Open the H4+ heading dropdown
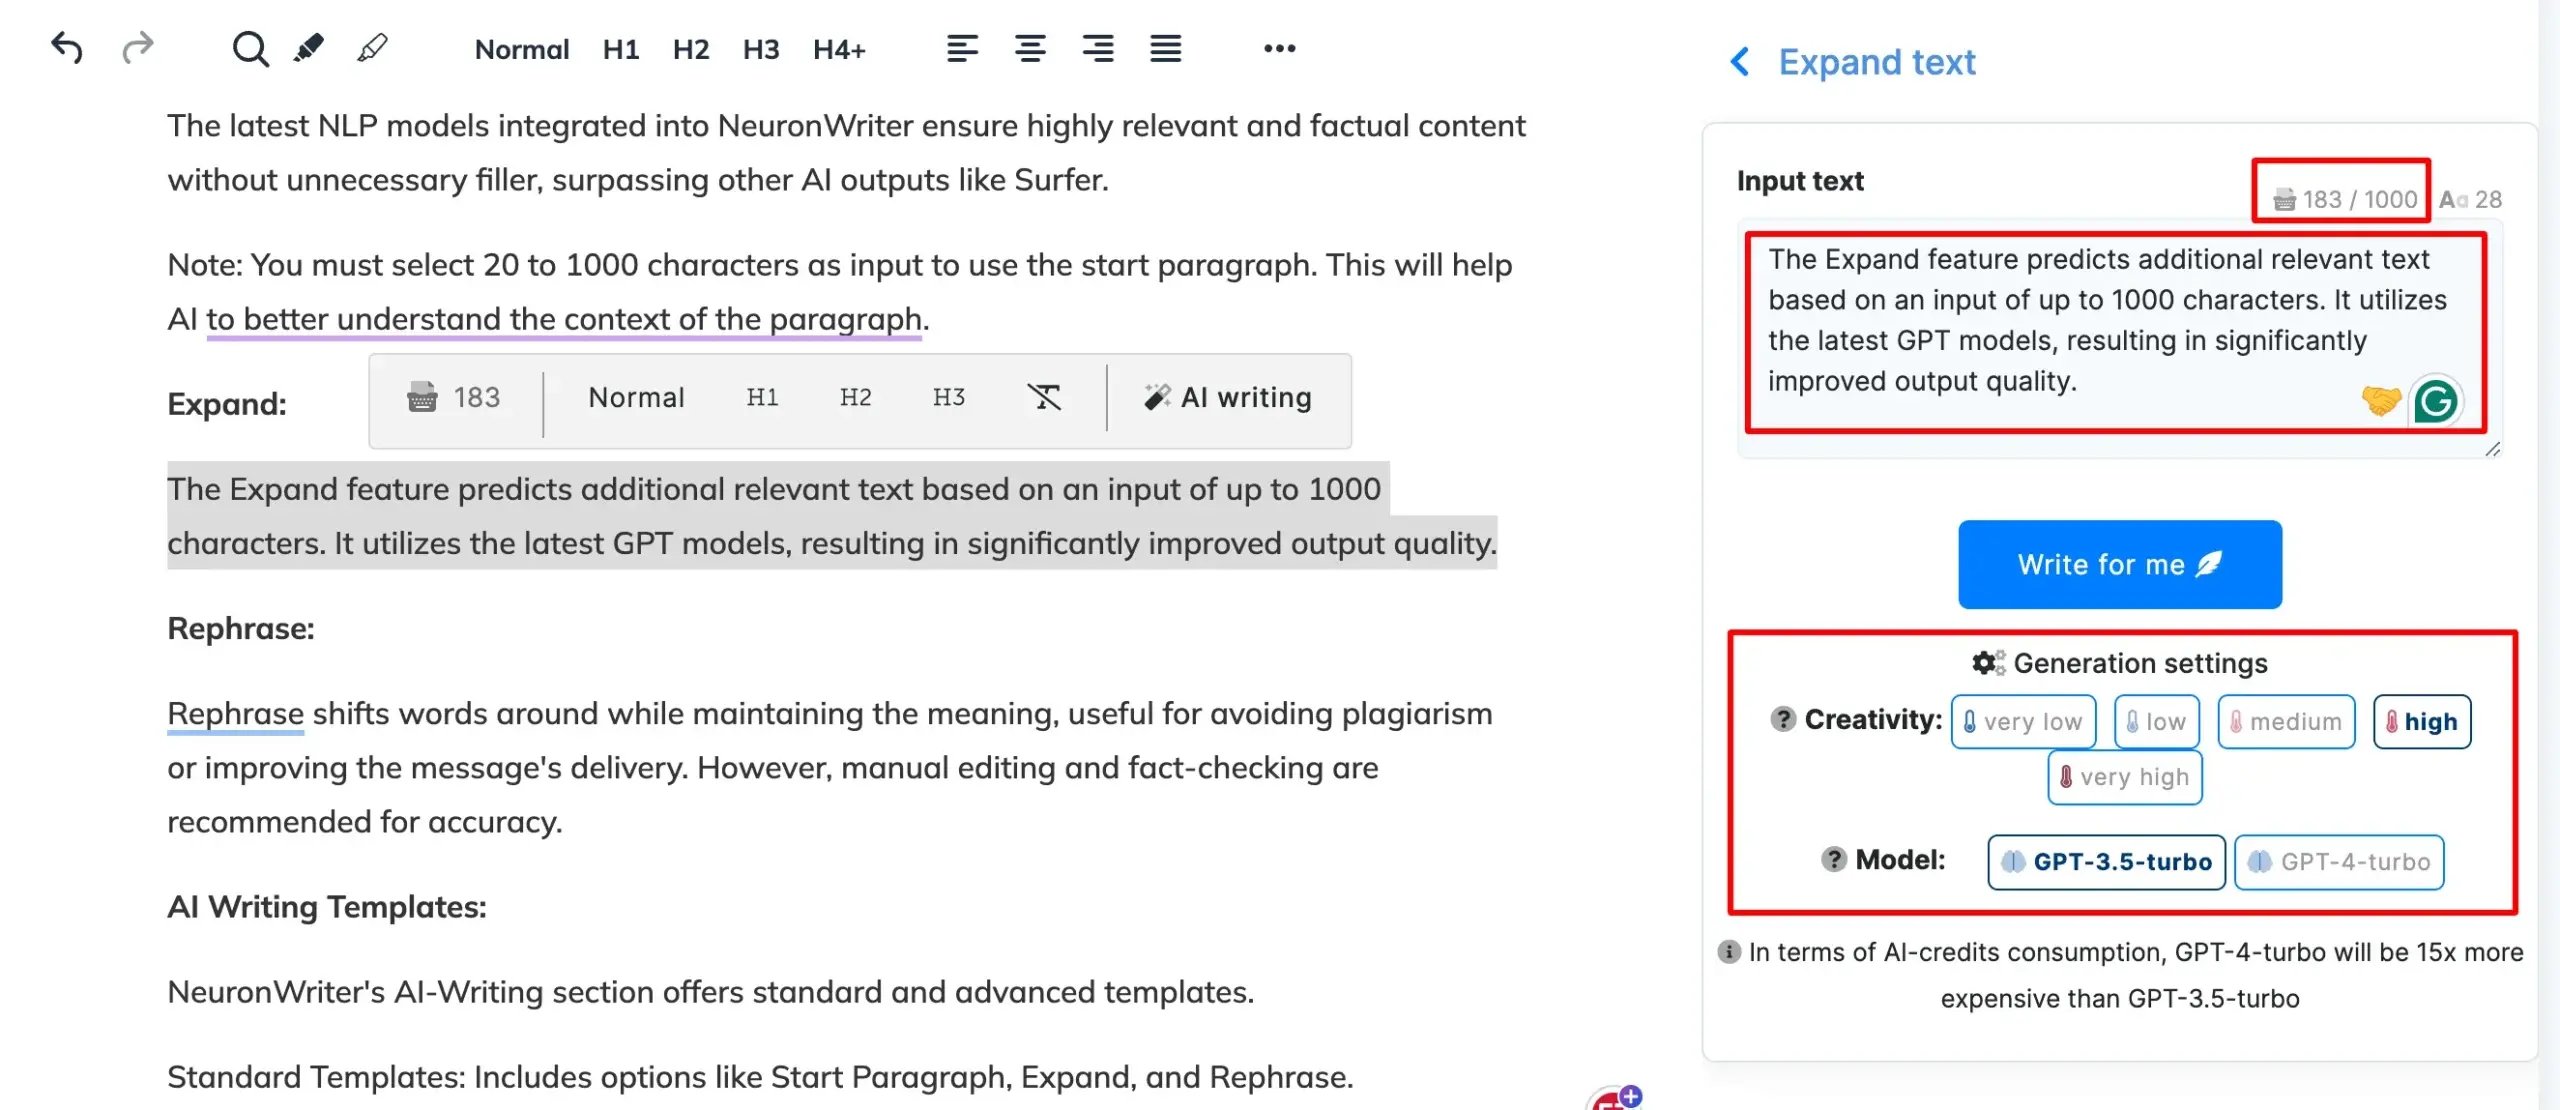Viewport: 2560px width, 1110px height. tap(839, 49)
